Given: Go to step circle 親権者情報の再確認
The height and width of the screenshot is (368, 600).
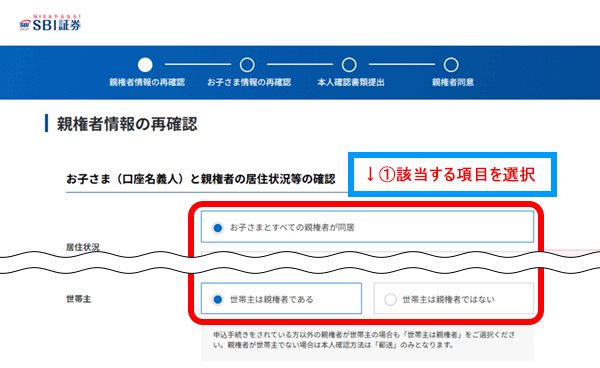Looking at the screenshot, I should coord(145,65).
